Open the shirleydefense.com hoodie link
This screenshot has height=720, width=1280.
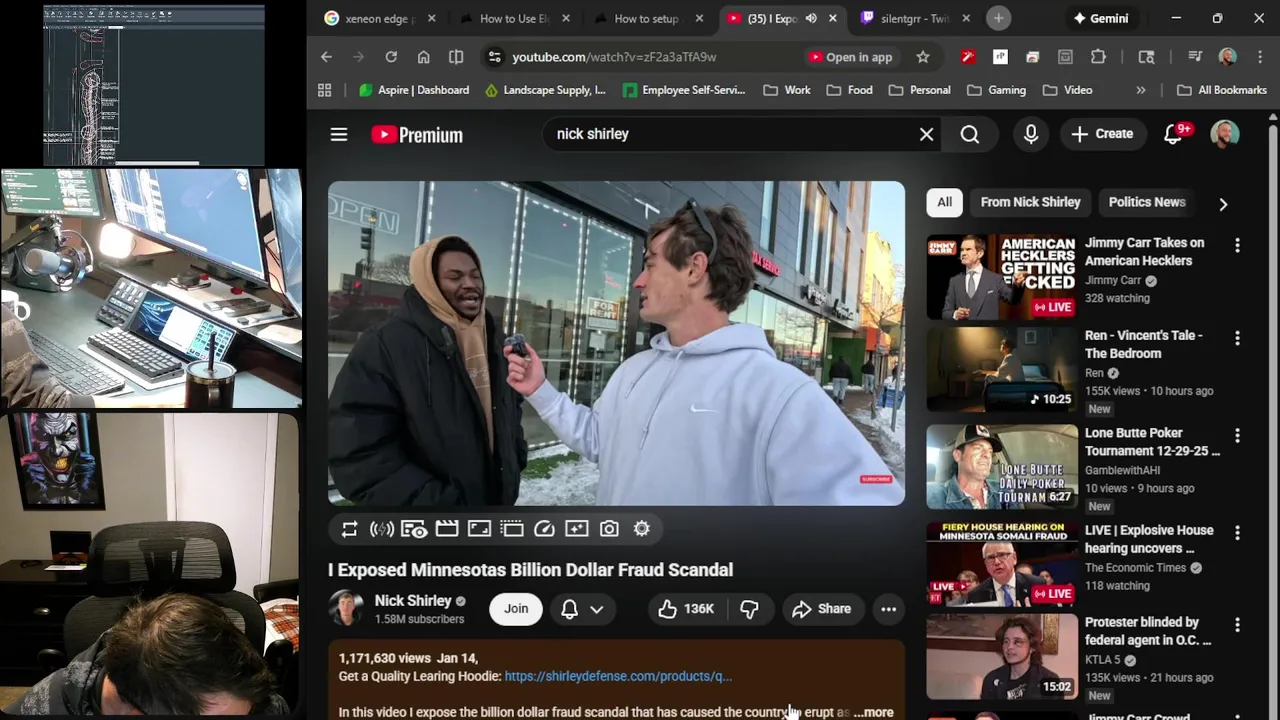(x=618, y=676)
